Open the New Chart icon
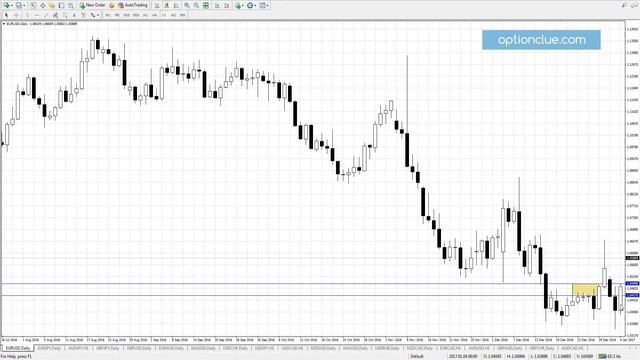640x360 pixels. [7, 5]
